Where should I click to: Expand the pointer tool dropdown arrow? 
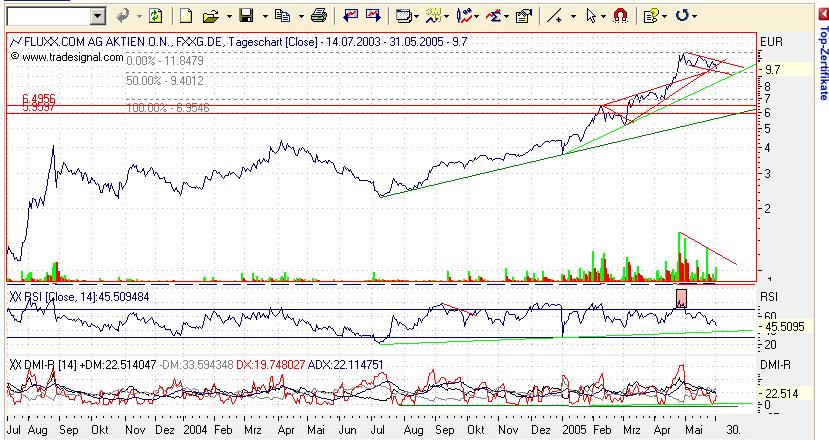(603, 17)
